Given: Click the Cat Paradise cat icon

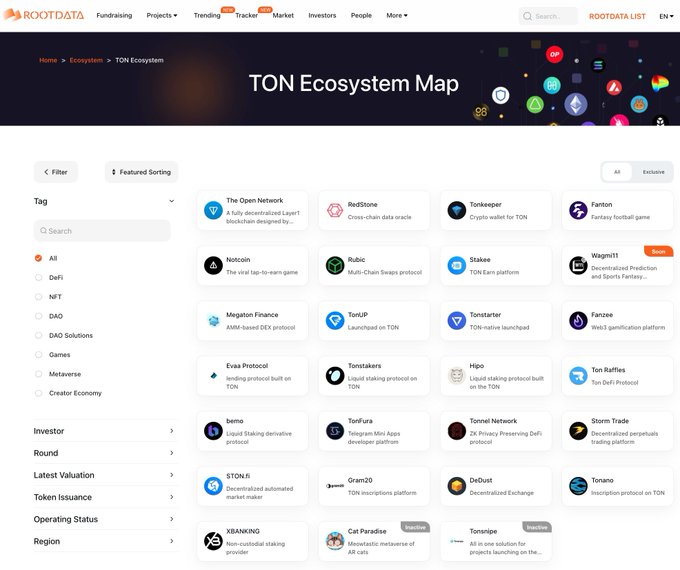Looking at the screenshot, I should pos(335,541).
